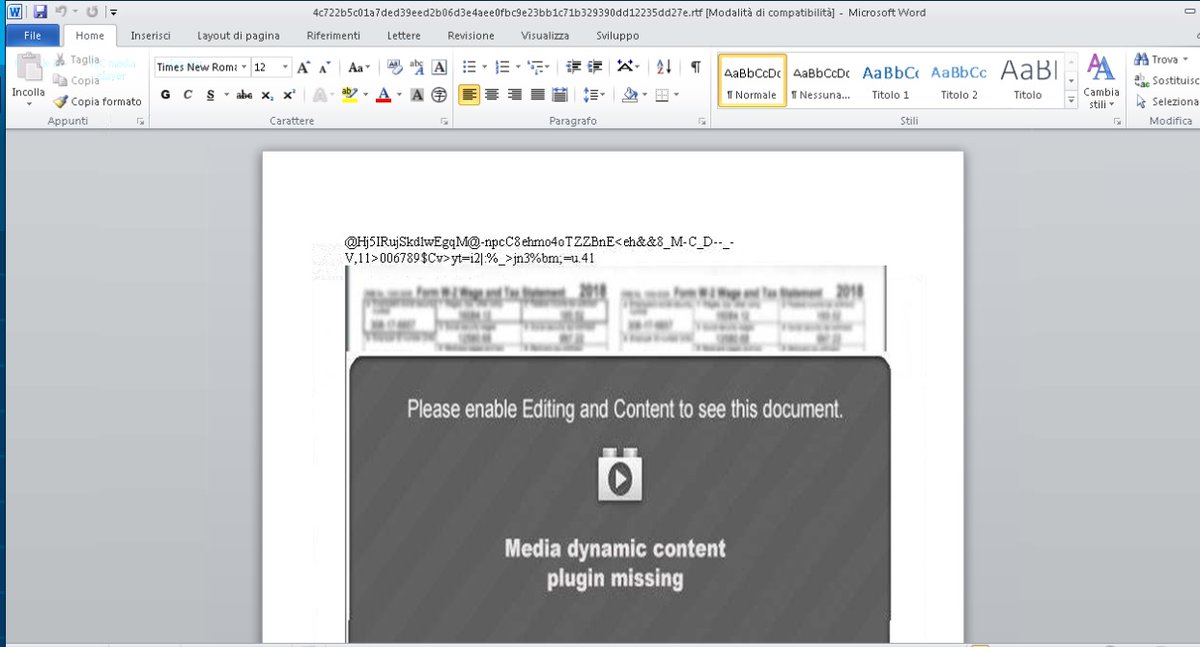The image size is (1200, 647).
Task: Toggle italic C formatting
Action: 188,95
